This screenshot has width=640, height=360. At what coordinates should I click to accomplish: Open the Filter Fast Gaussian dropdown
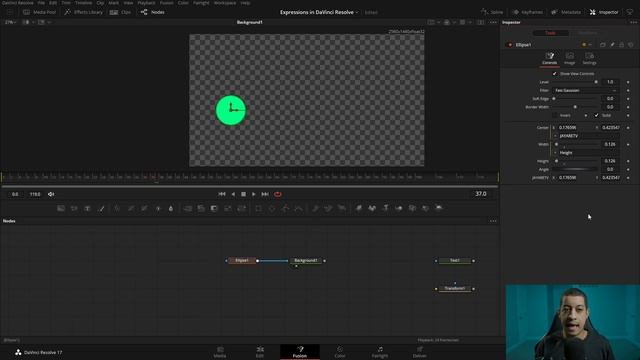click(x=586, y=90)
